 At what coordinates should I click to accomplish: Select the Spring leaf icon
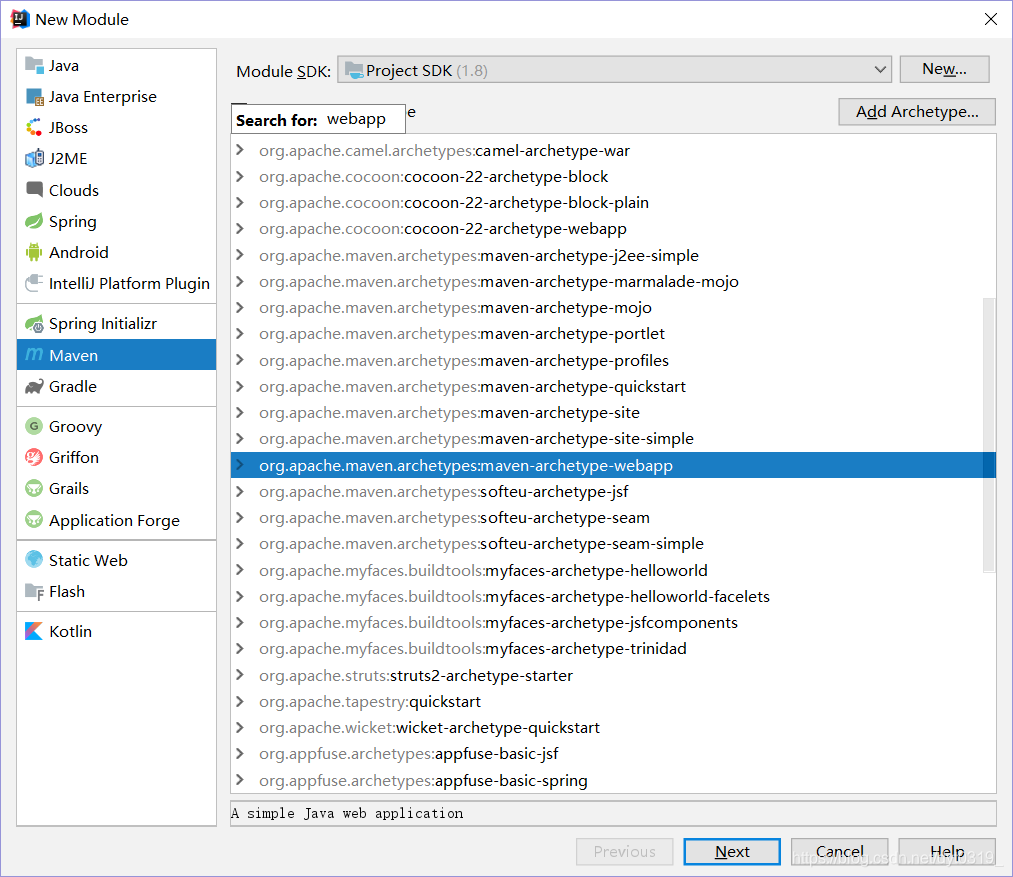click(34, 222)
